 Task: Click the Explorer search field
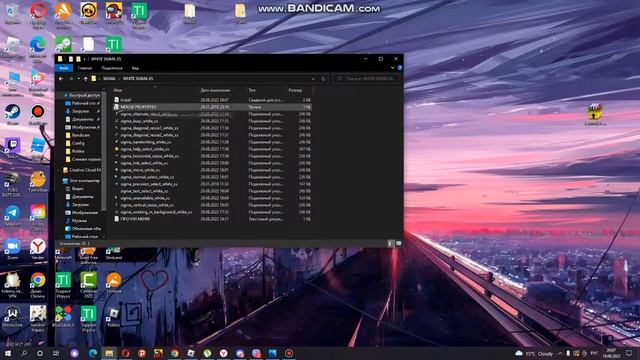(366, 78)
